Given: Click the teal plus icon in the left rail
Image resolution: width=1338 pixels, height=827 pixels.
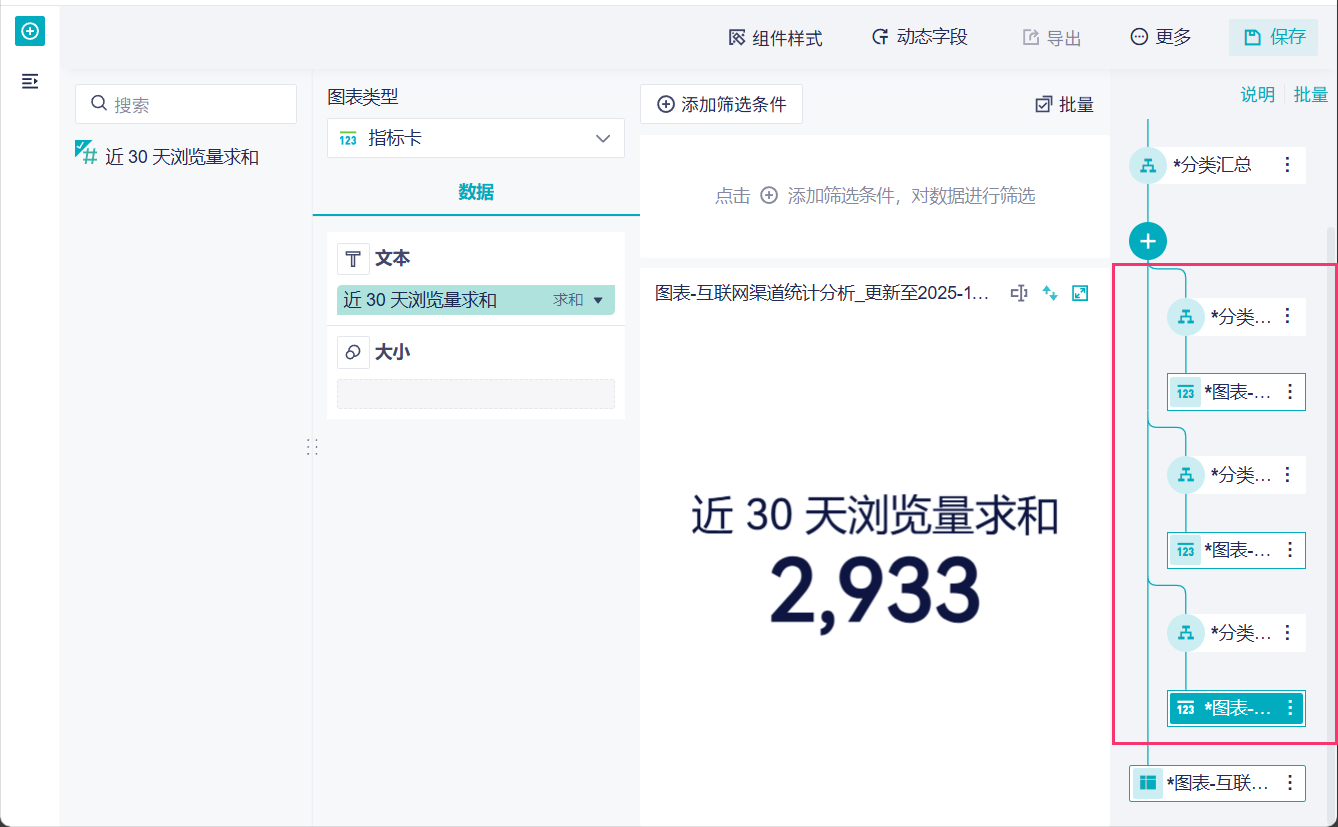Looking at the screenshot, I should [x=30, y=32].
